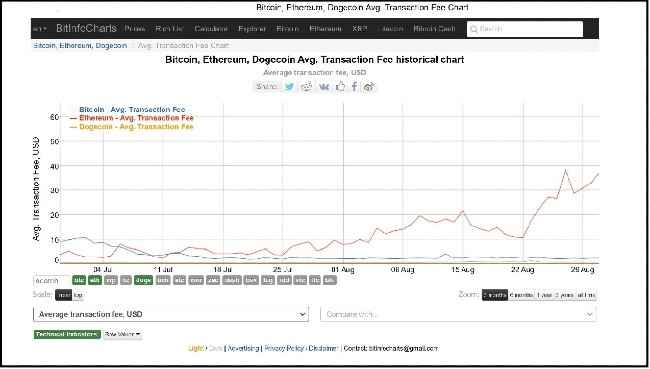Enable the xmr coin series
This screenshot has width=650, height=369.
[196, 280]
